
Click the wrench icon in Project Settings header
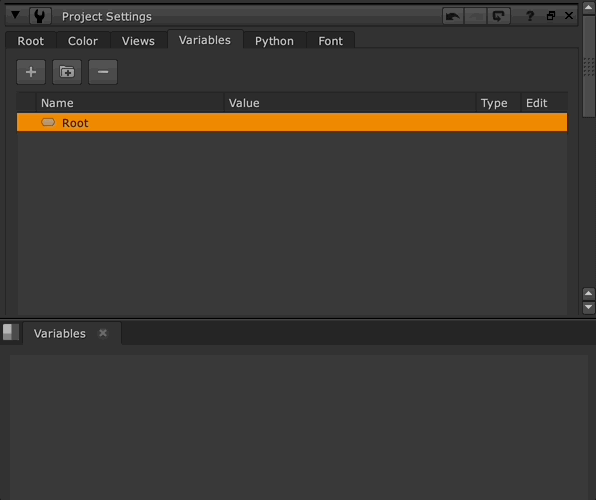coord(40,16)
